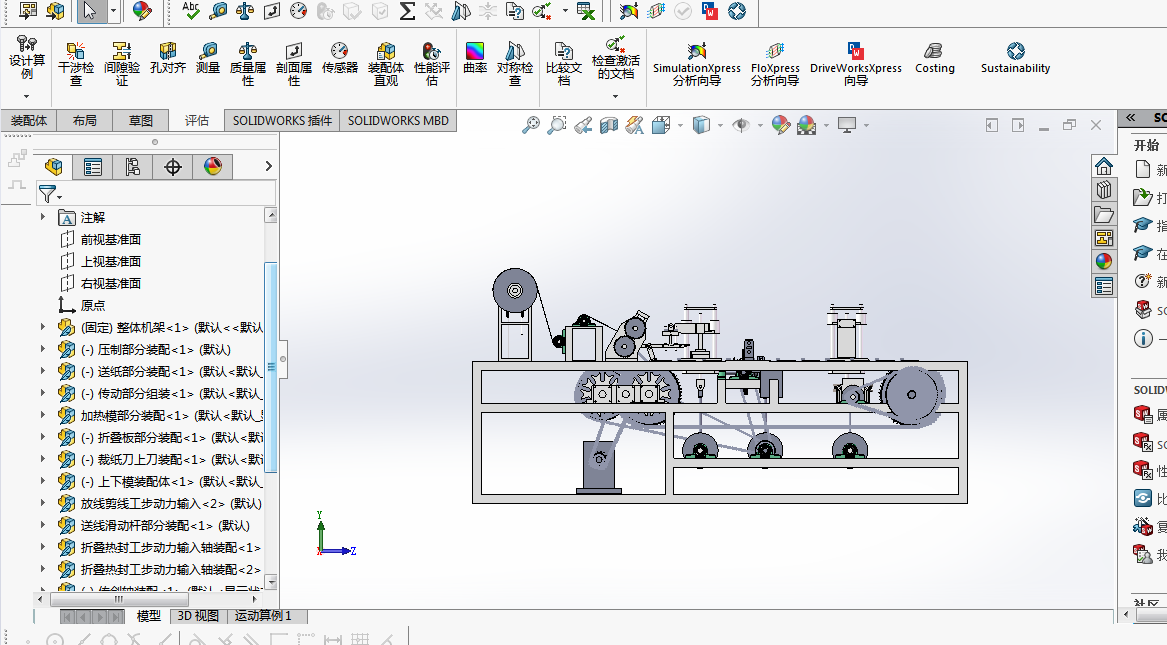
Task: Switch to SOLIDWORKS 插件 tab
Action: [x=282, y=121]
